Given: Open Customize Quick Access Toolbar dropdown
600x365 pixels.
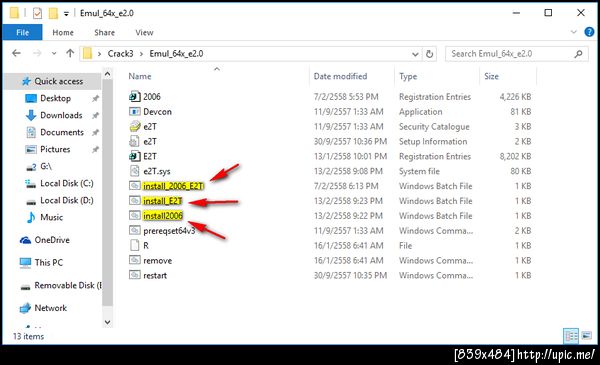Looking at the screenshot, I should pos(66,14).
